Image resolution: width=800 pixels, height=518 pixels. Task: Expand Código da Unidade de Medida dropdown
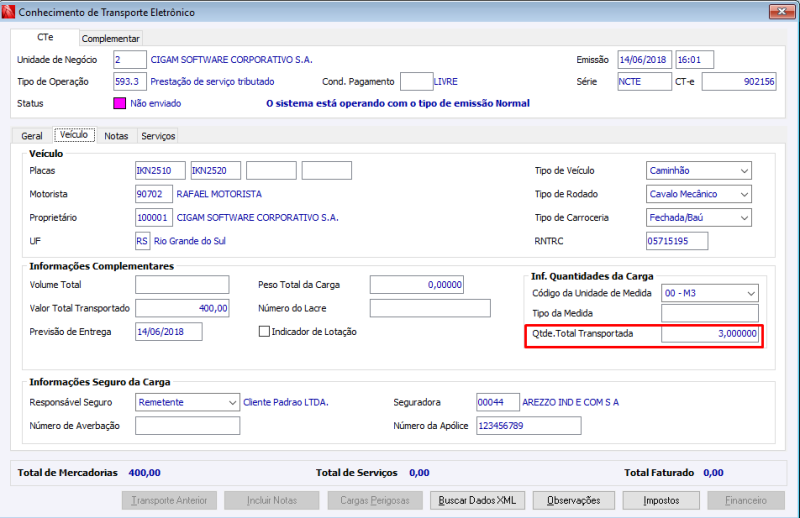pyautogui.click(x=710, y=293)
